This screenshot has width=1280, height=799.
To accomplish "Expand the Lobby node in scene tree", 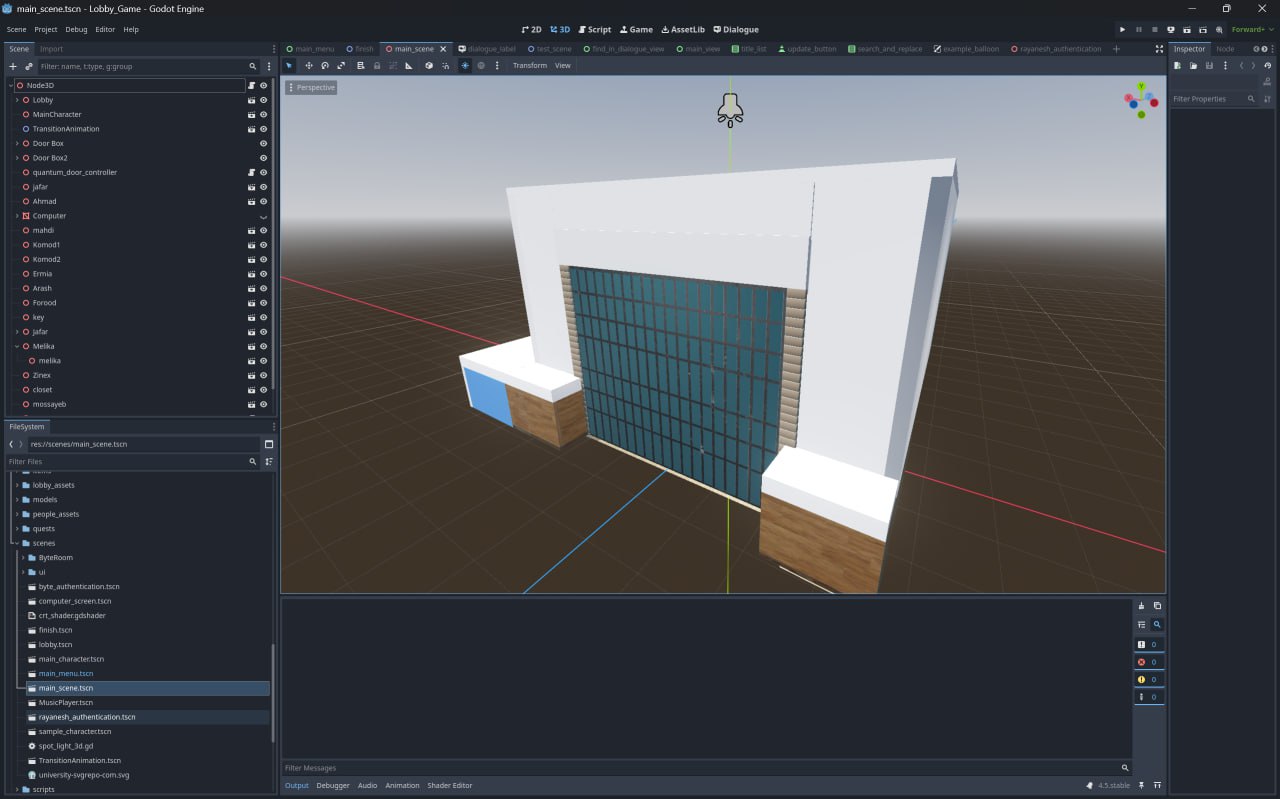I will [17, 100].
